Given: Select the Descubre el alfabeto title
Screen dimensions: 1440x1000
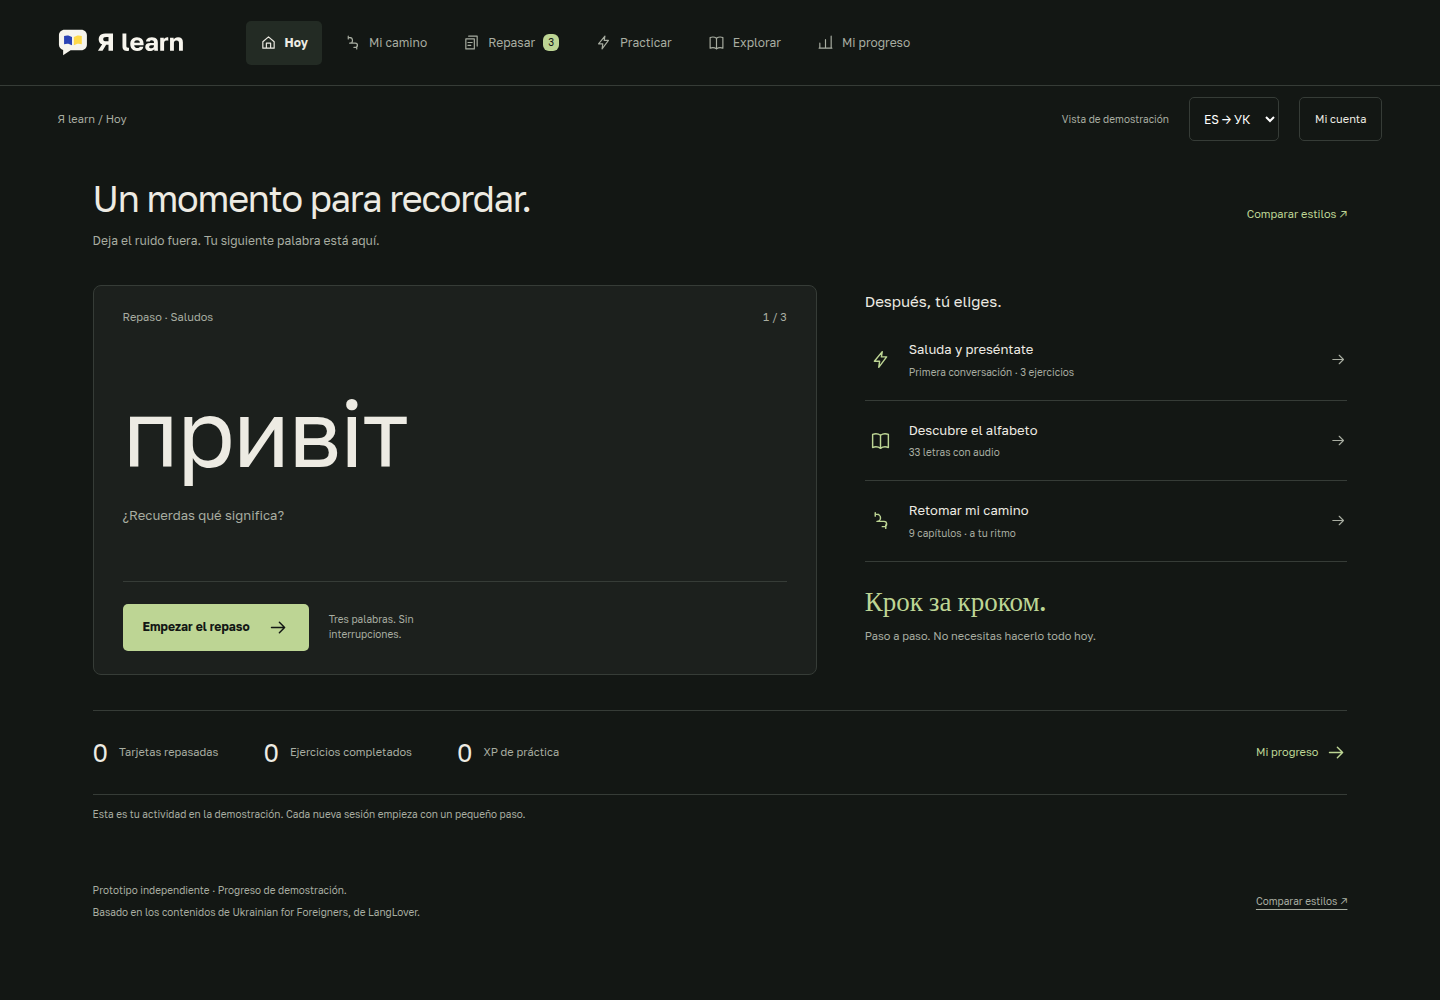Looking at the screenshot, I should (x=973, y=430).
